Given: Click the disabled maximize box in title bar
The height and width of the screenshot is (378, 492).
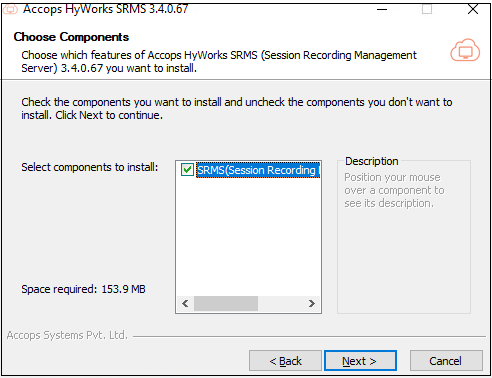Looking at the screenshot, I should coord(427,9).
